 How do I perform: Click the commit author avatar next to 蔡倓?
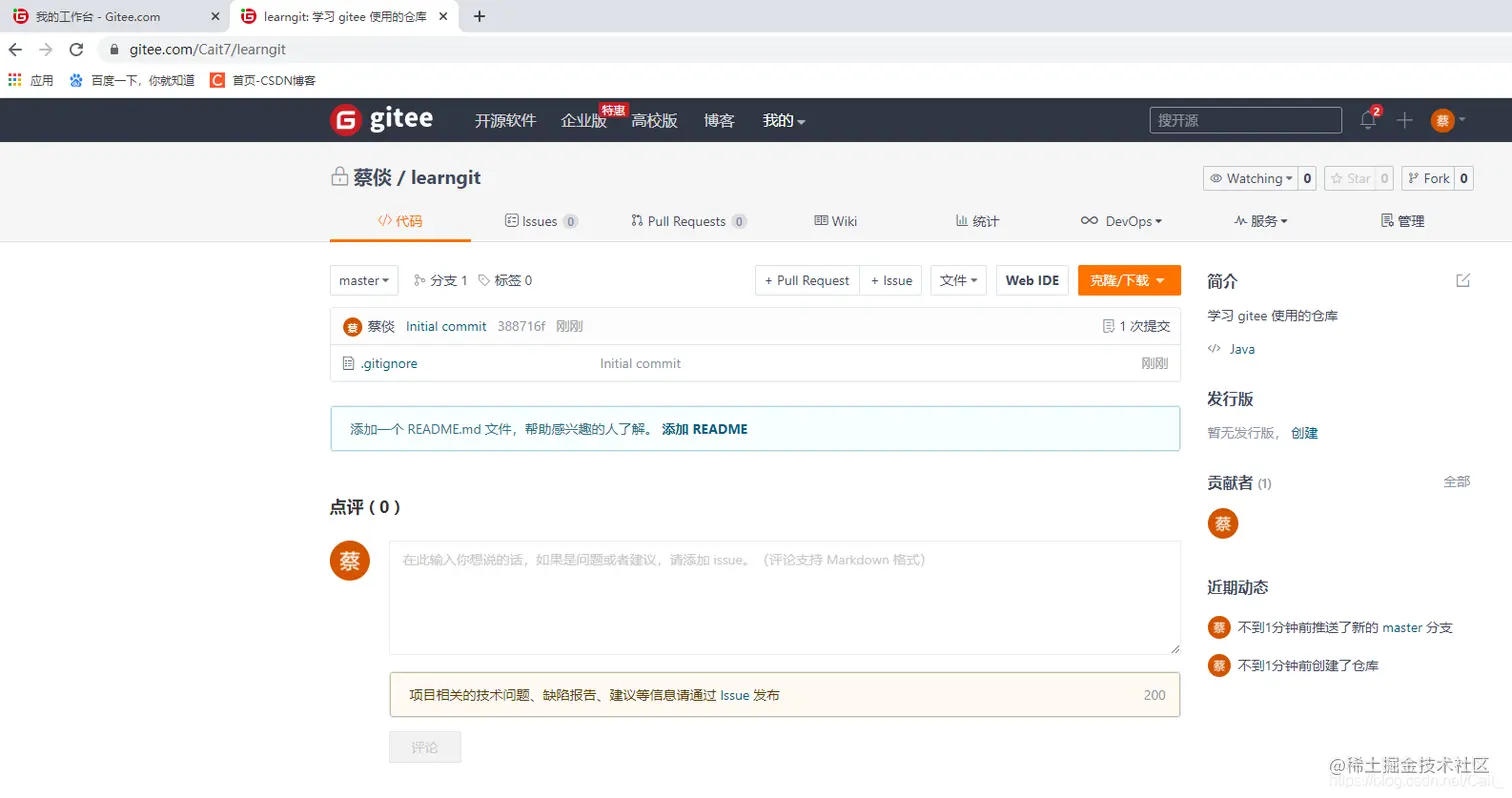[352, 327]
